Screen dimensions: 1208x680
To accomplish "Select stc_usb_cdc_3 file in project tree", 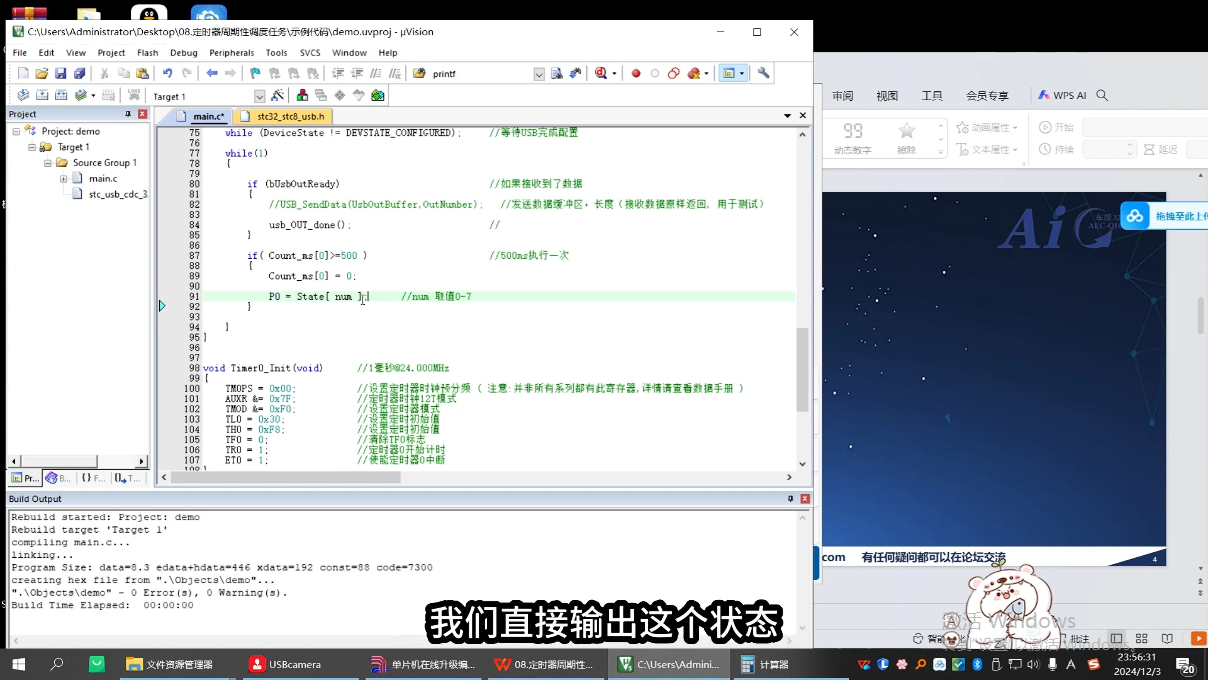I will (111, 194).
